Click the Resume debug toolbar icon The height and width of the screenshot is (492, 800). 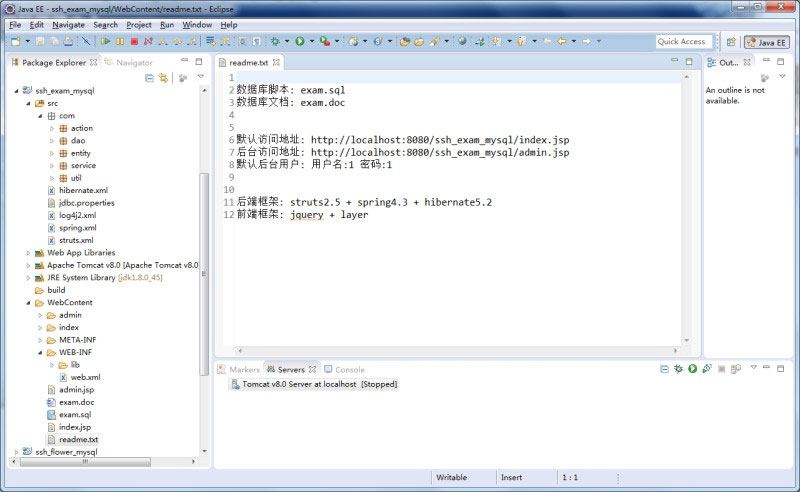click(106, 42)
